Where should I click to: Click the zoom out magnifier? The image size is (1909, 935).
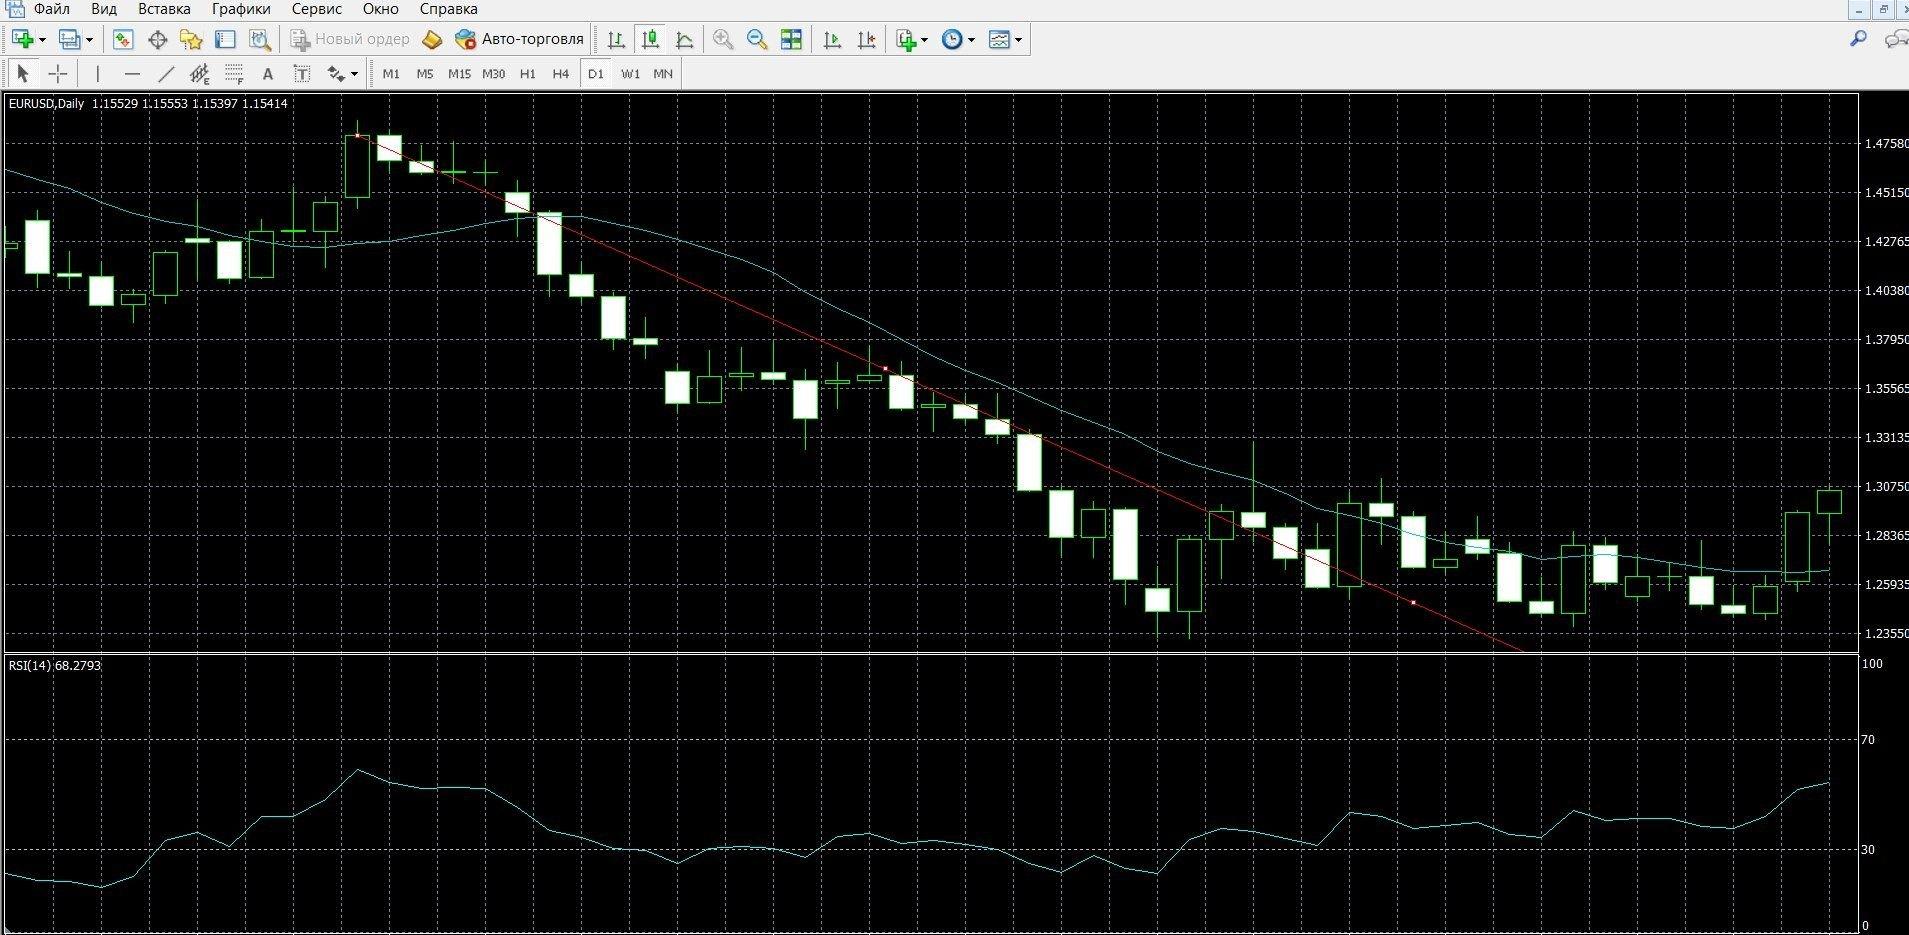coord(757,40)
